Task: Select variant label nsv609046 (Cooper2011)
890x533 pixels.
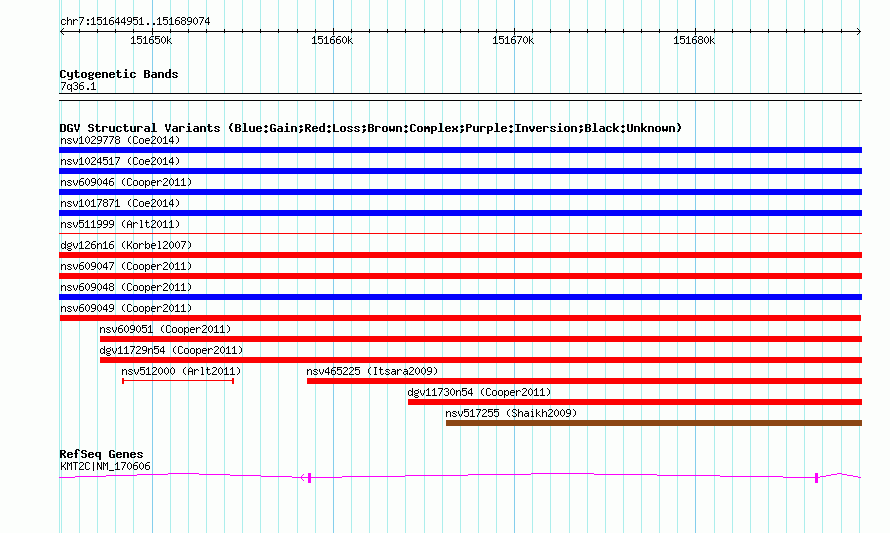Action: pos(126,182)
